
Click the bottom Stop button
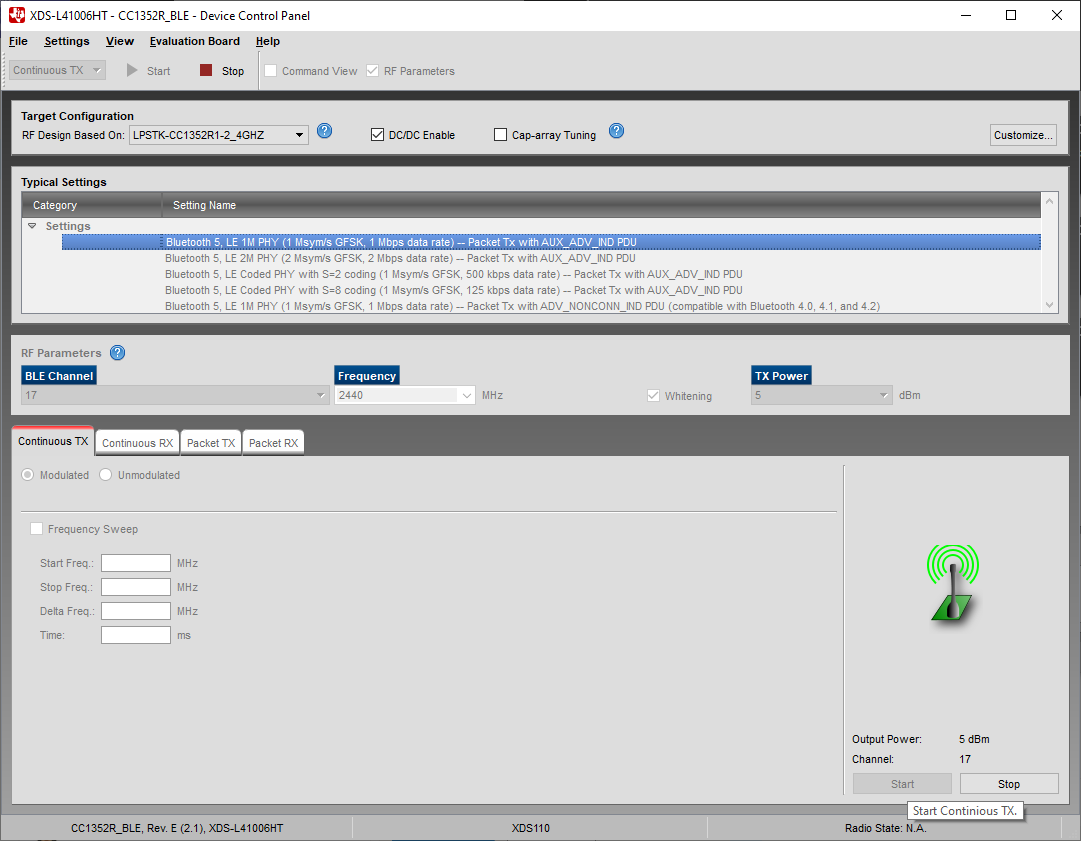pyautogui.click(x=1009, y=784)
